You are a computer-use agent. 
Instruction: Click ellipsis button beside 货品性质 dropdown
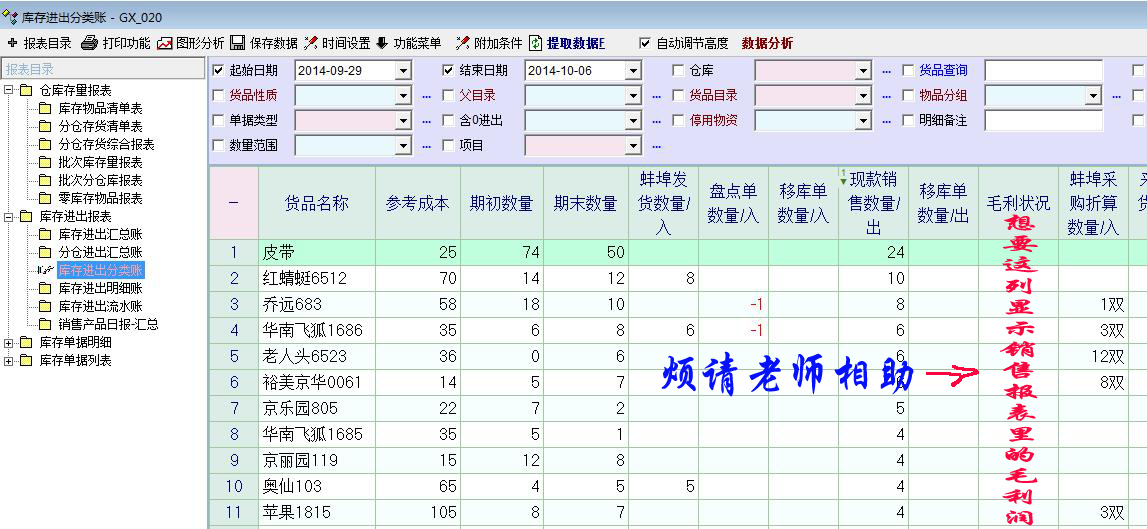coord(426,96)
